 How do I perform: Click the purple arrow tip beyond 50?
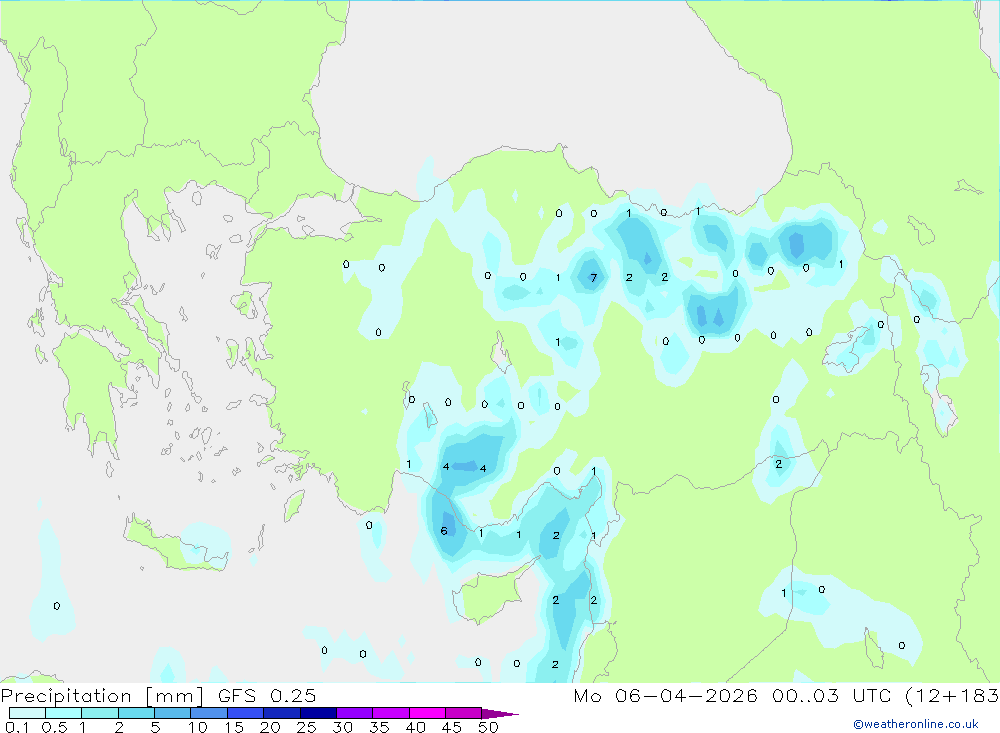click(x=500, y=713)
